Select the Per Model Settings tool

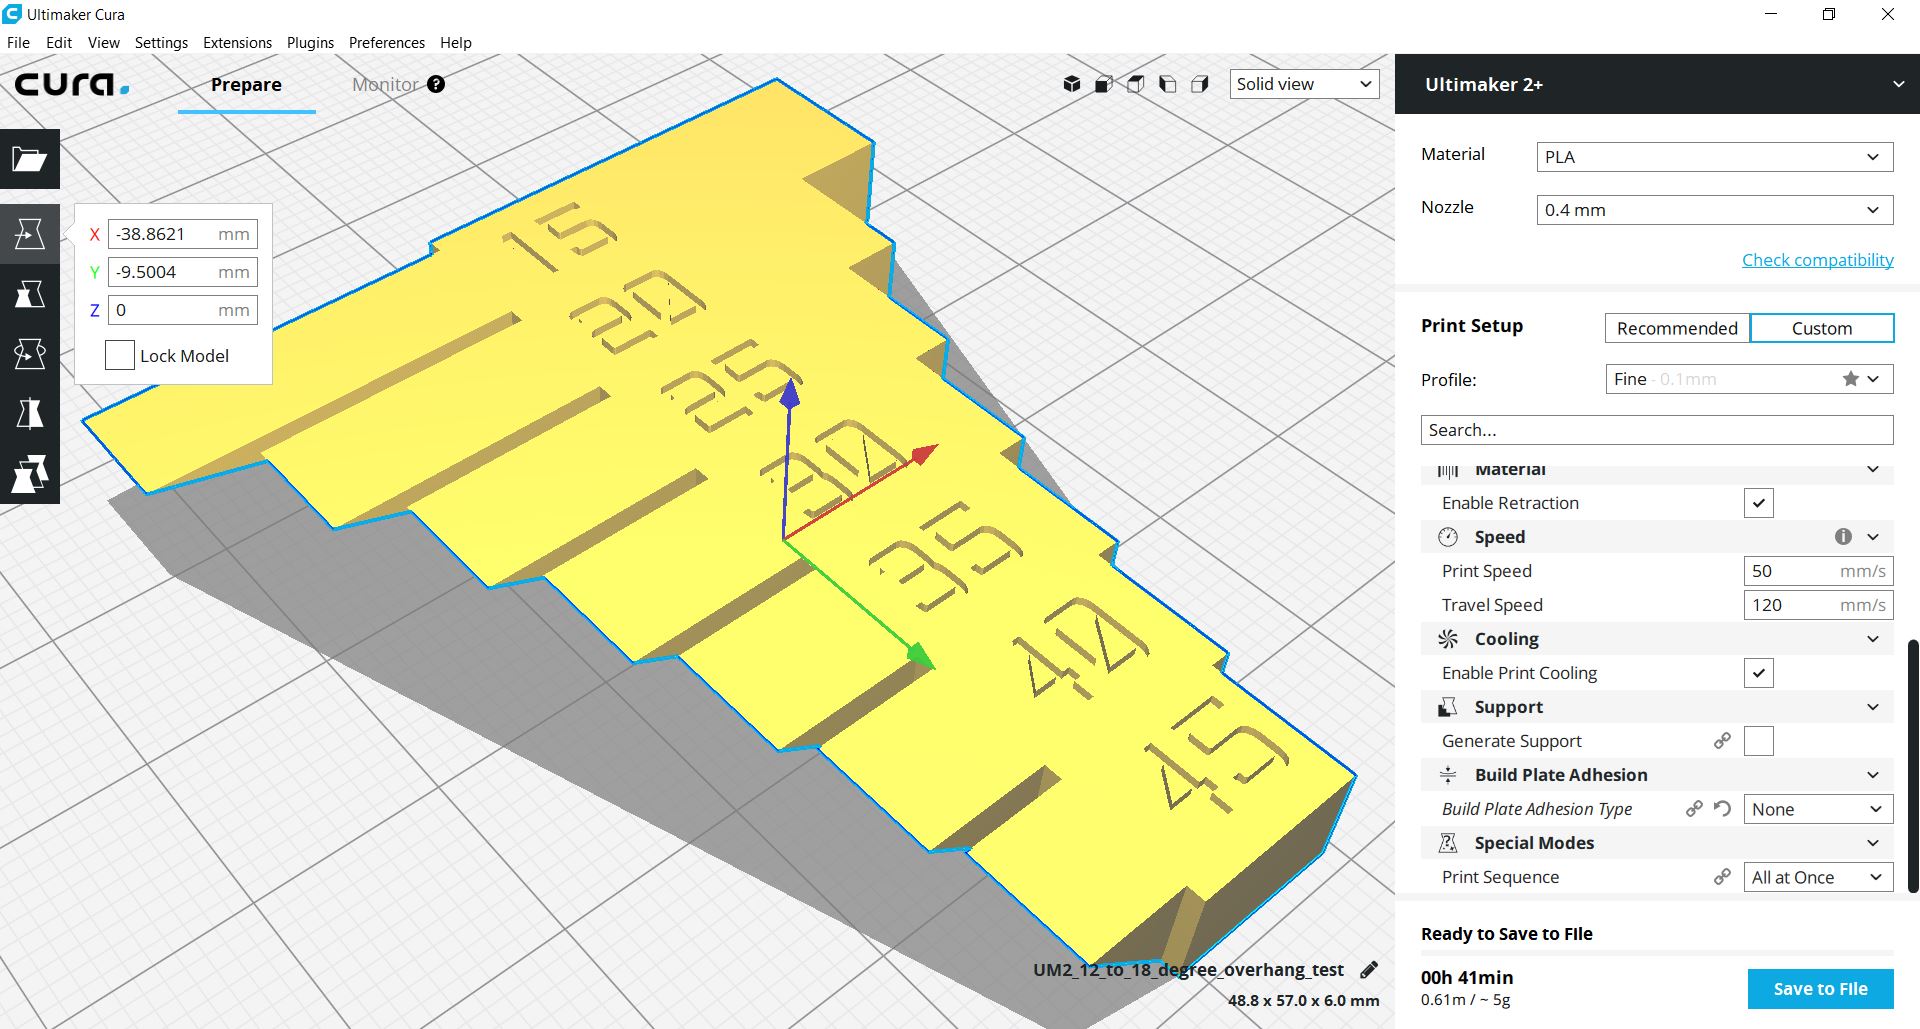30,474
